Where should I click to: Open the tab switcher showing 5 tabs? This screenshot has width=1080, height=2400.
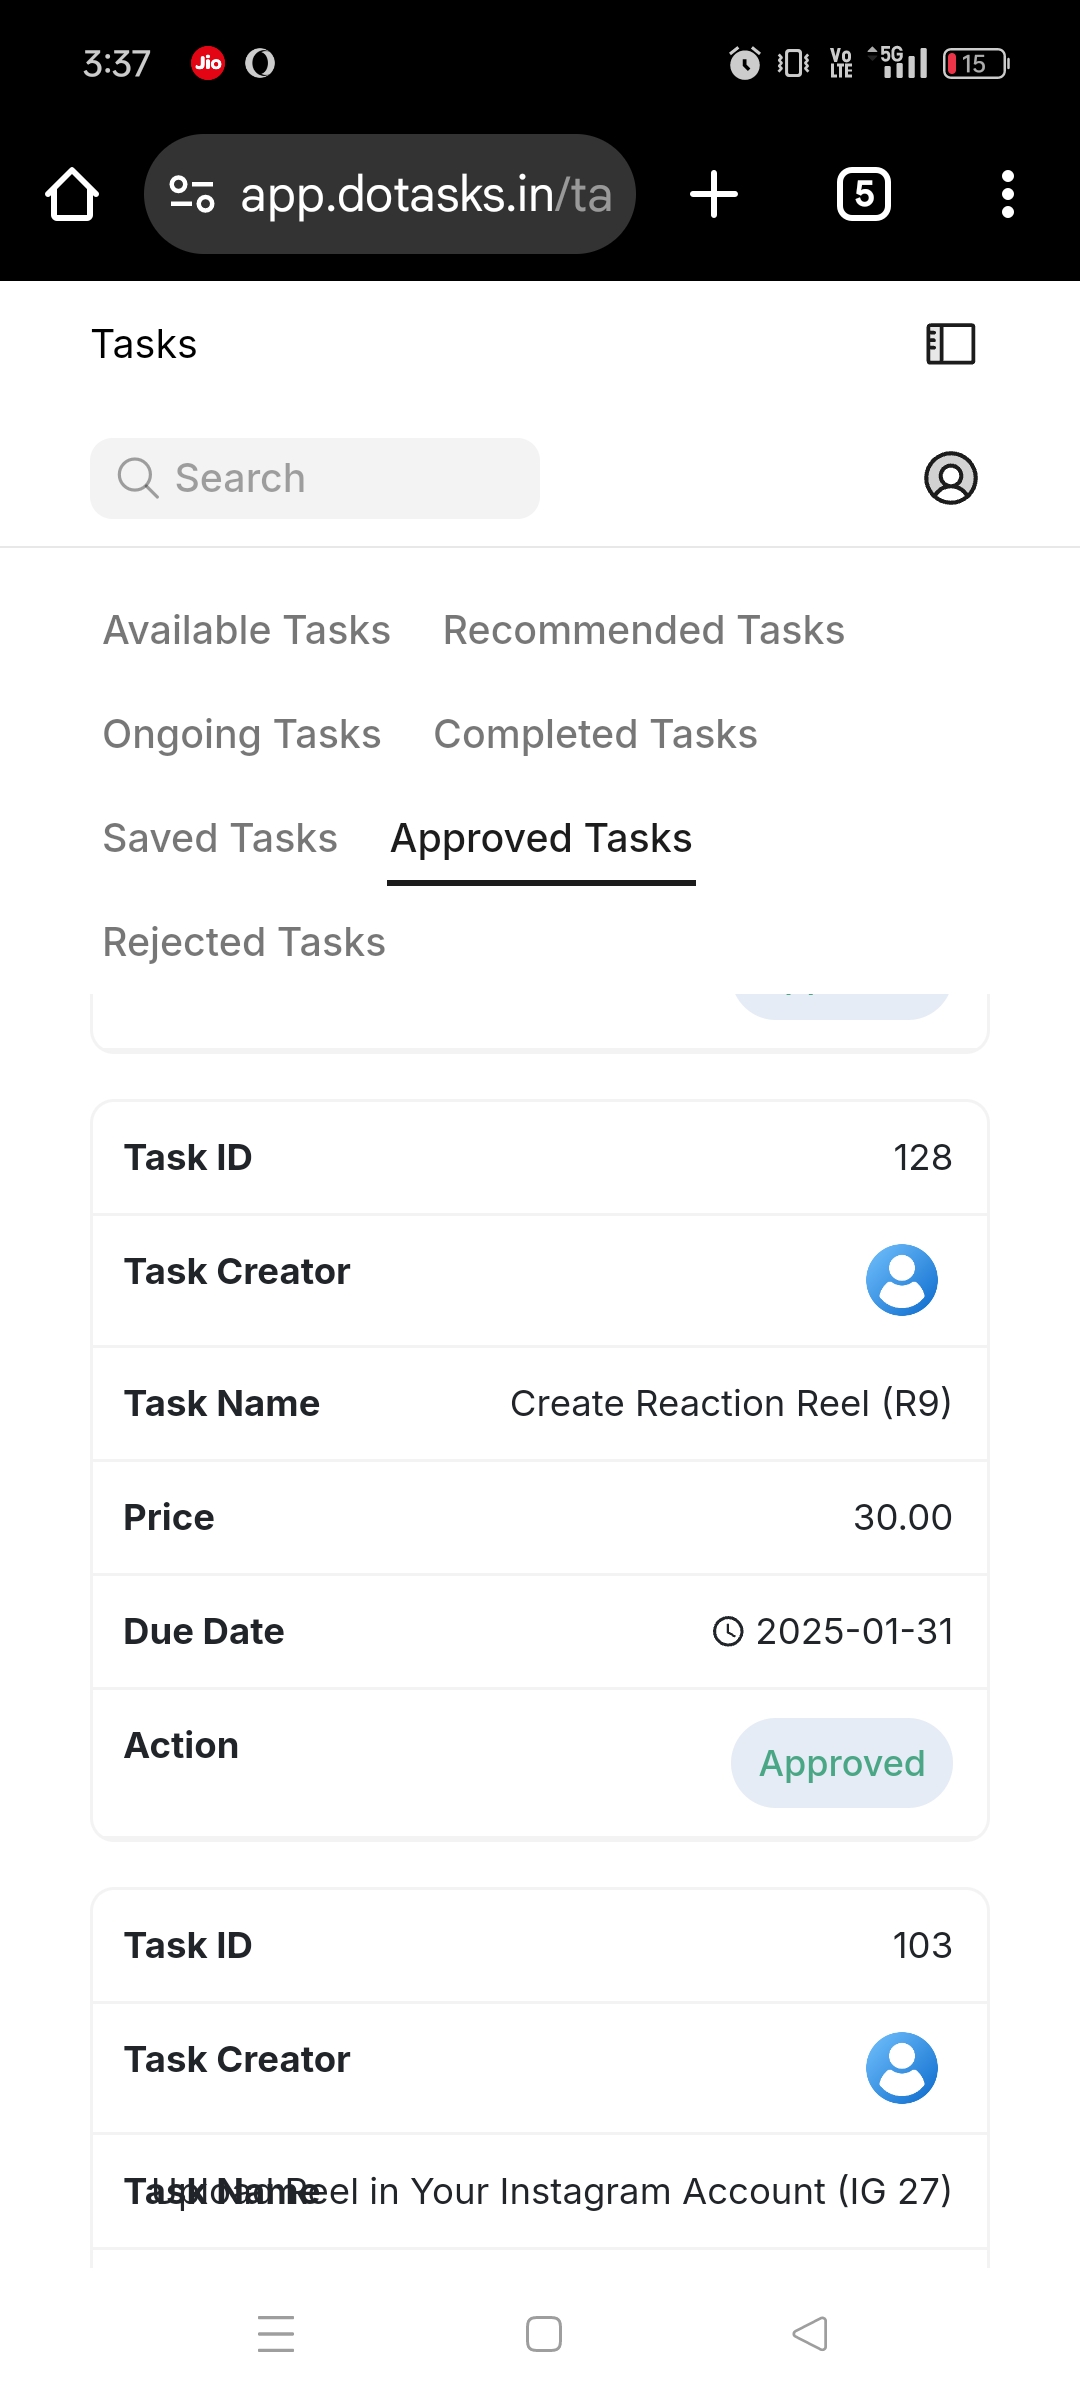[864, 194]
